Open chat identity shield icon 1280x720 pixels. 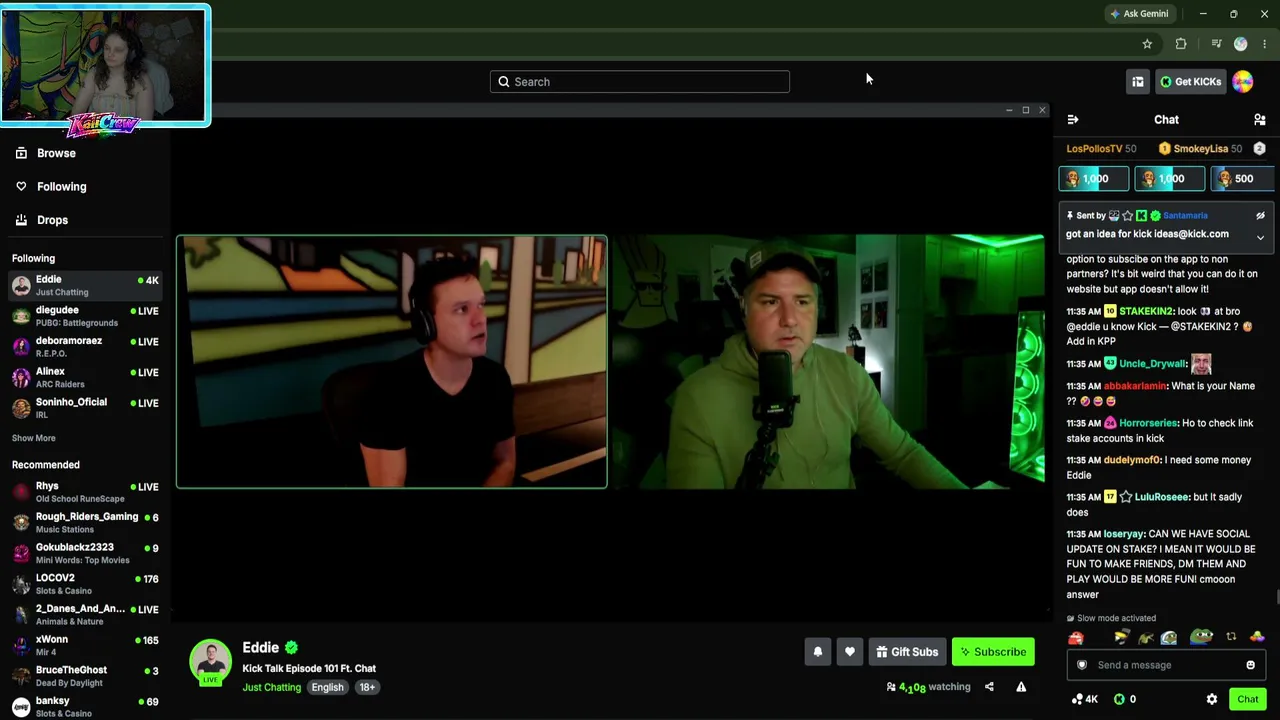pyautogui.click(x=1082, y=665)
